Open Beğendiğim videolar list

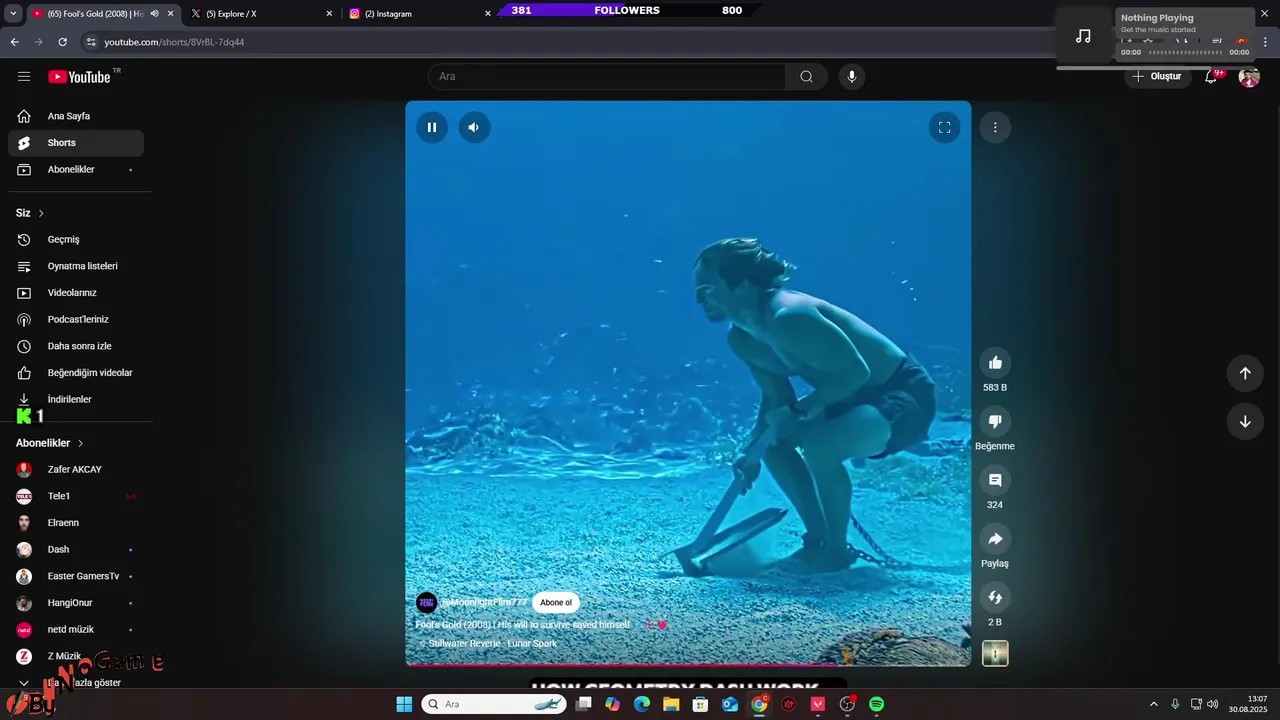click(76, 372)
